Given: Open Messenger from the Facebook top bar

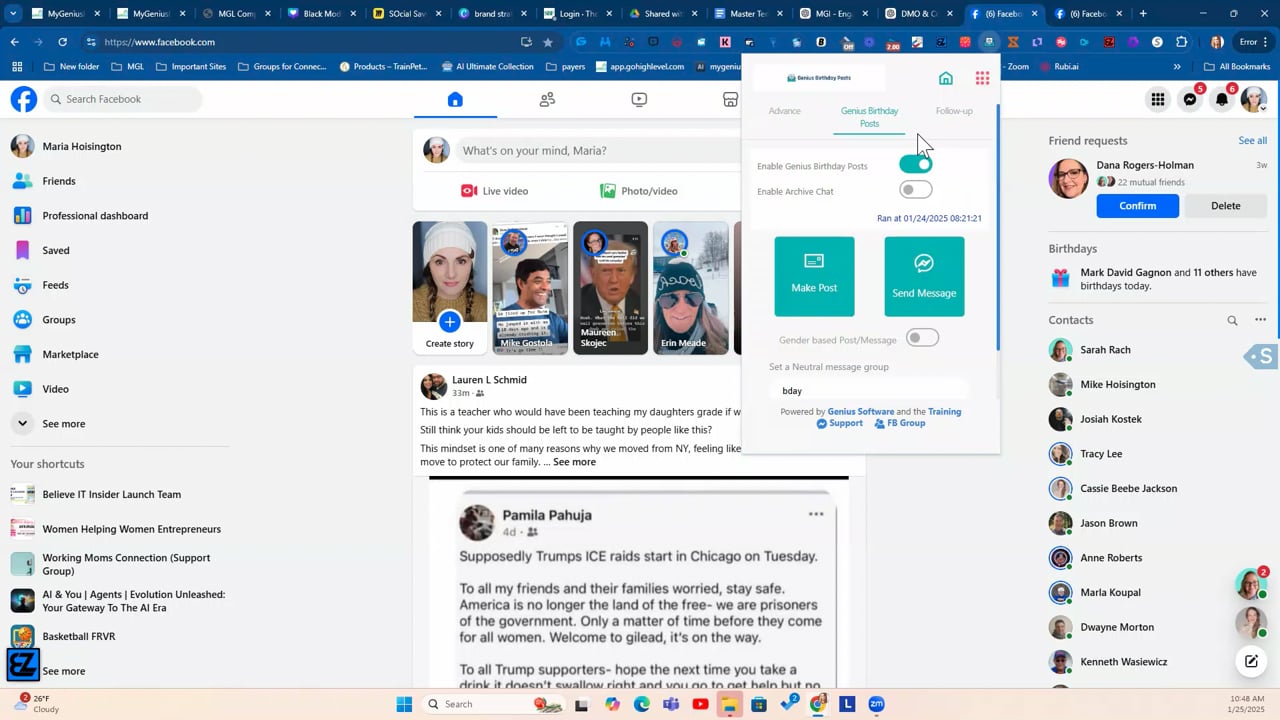Looking at the screenshot, I should [1189, 99].
